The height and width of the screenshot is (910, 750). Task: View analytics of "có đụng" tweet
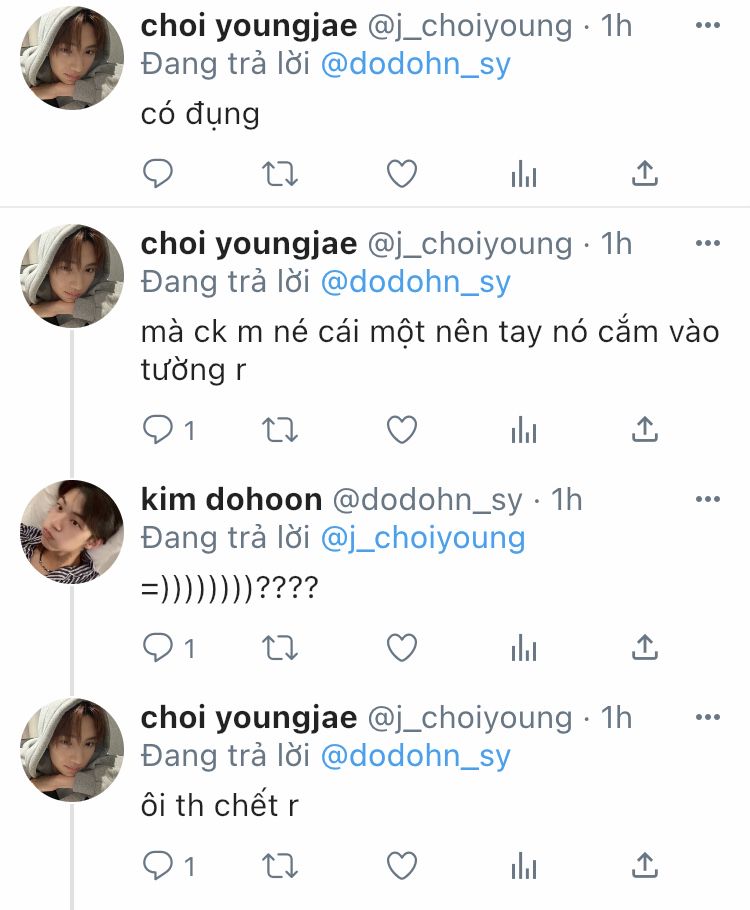tap(524, 176)
